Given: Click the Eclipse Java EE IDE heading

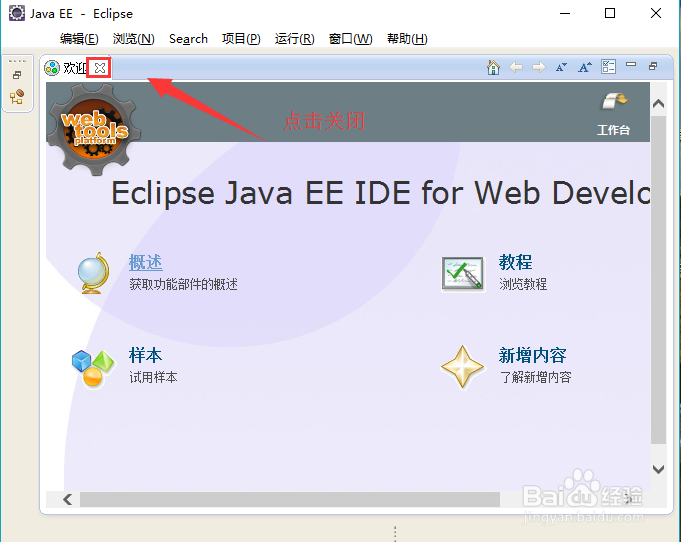Looking at the screenshot, I should click(381, 193).
